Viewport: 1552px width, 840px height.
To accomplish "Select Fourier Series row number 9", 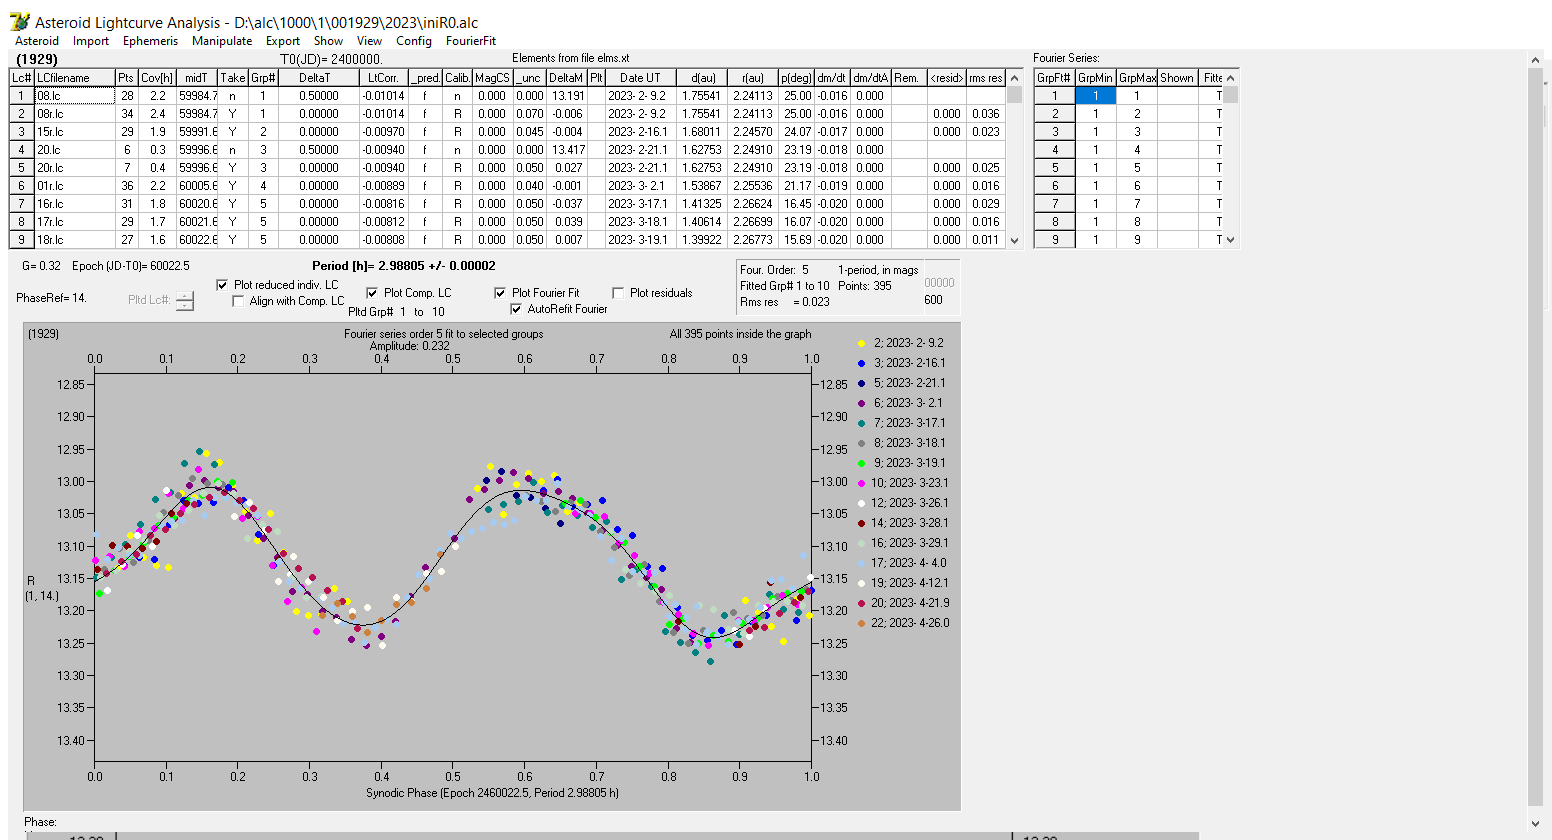I will click(x=1055, y=240).
